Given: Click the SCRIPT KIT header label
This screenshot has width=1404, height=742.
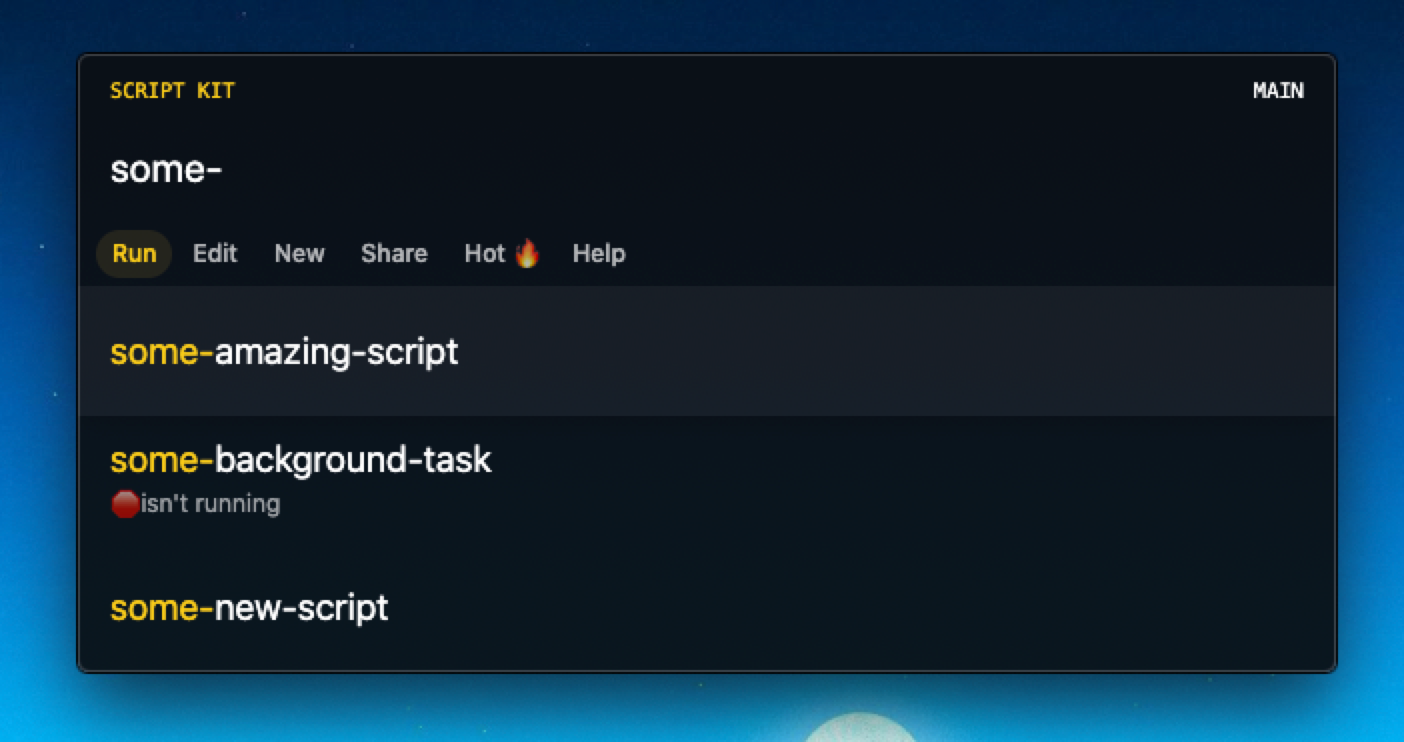Looking at the screenshot, I should tap(172, 91).
